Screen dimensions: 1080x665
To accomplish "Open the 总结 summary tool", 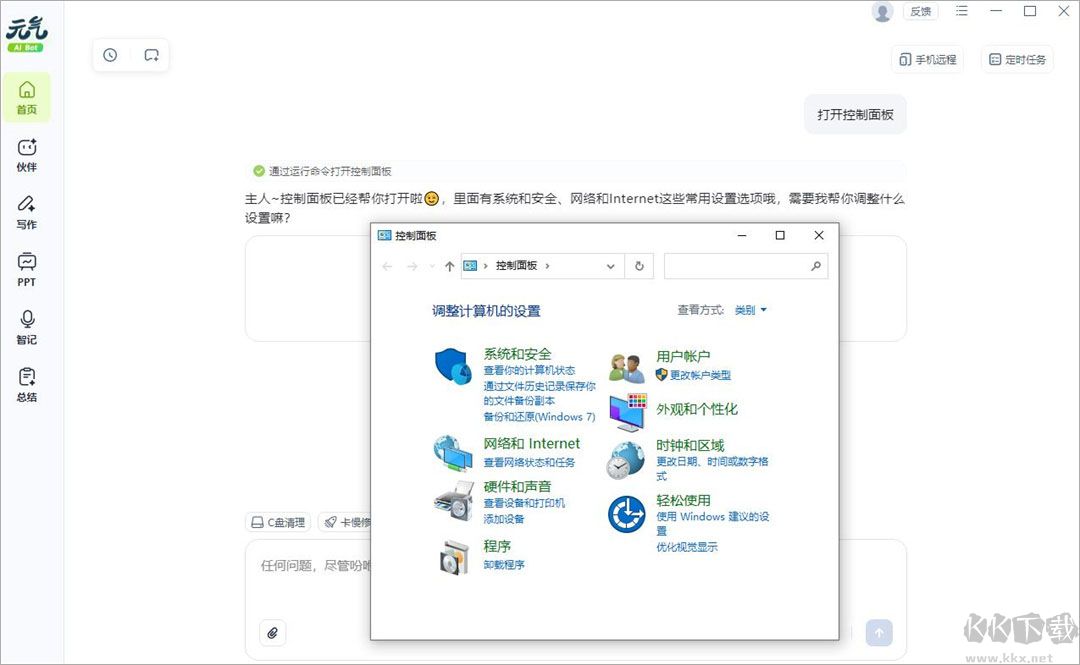I will tap(26, 384).
